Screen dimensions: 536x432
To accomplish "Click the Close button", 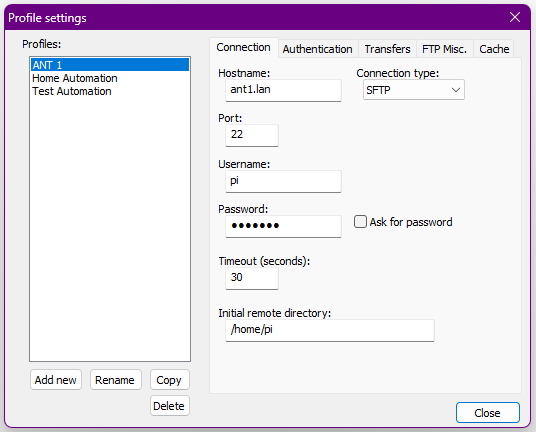I will (488, 413).
